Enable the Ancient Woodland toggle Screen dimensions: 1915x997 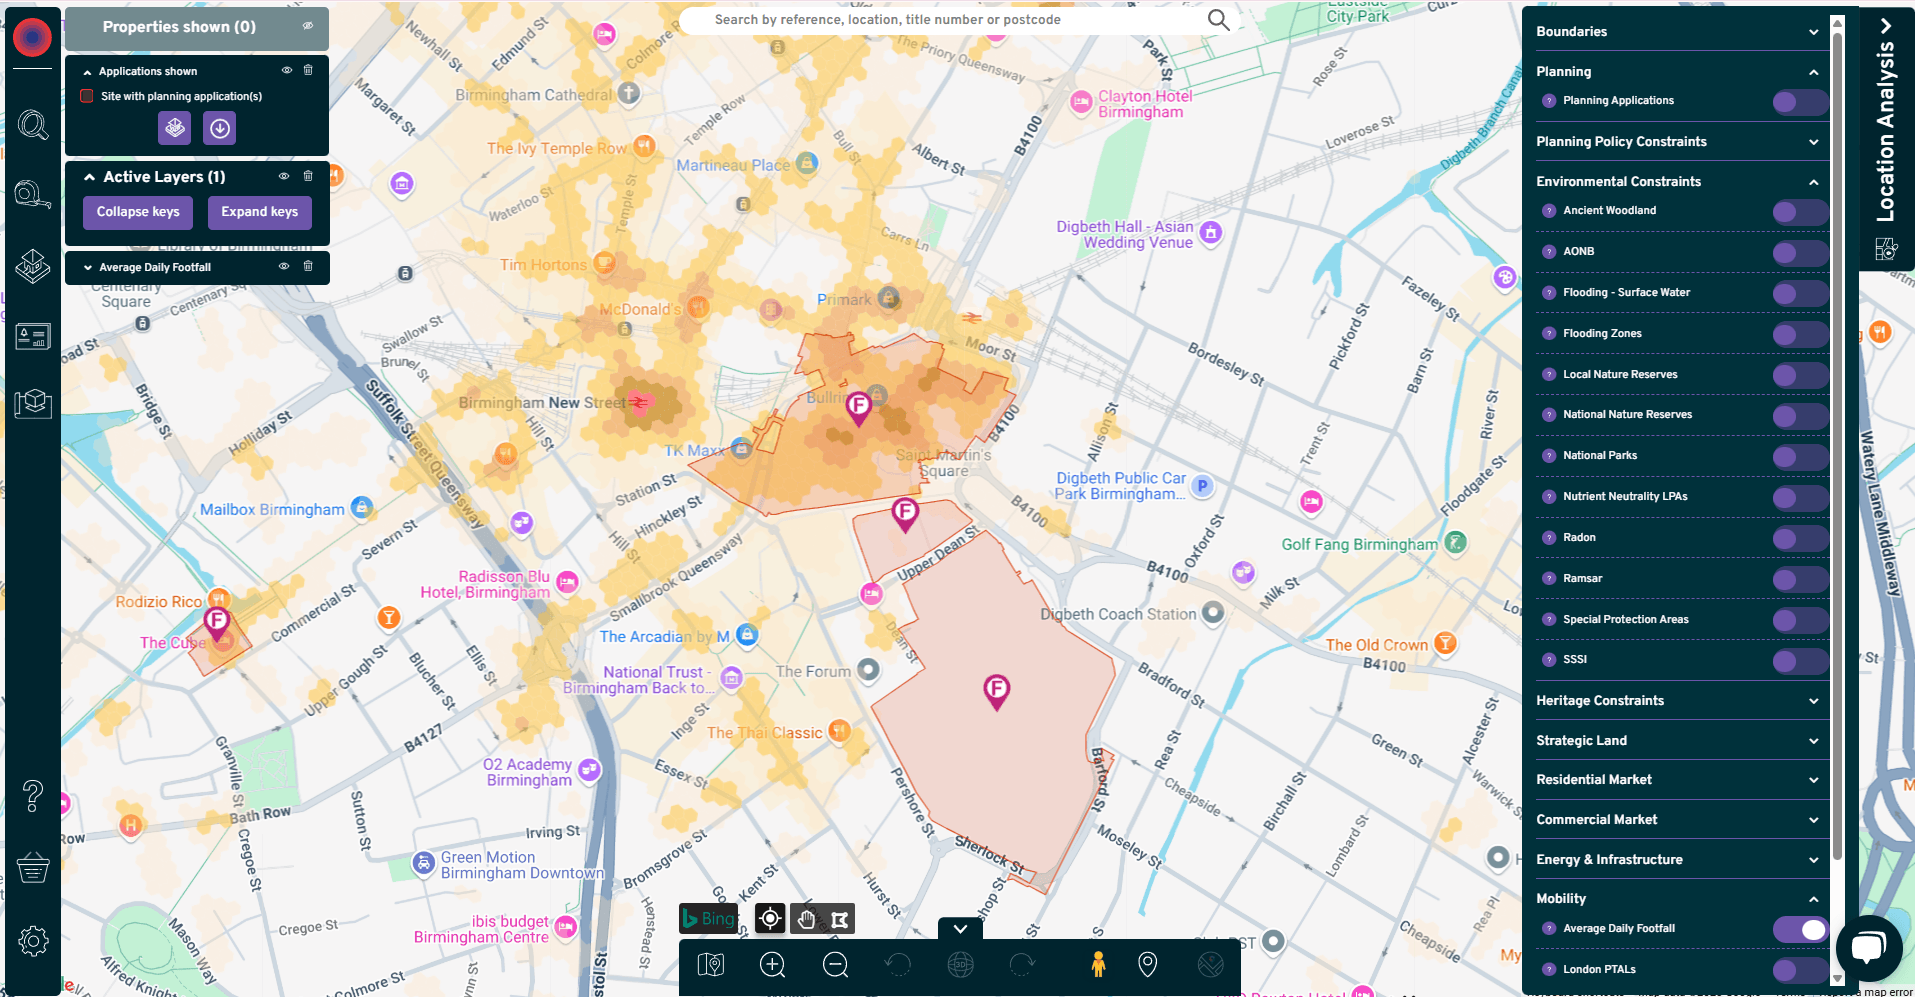(x=1800, y=211)
